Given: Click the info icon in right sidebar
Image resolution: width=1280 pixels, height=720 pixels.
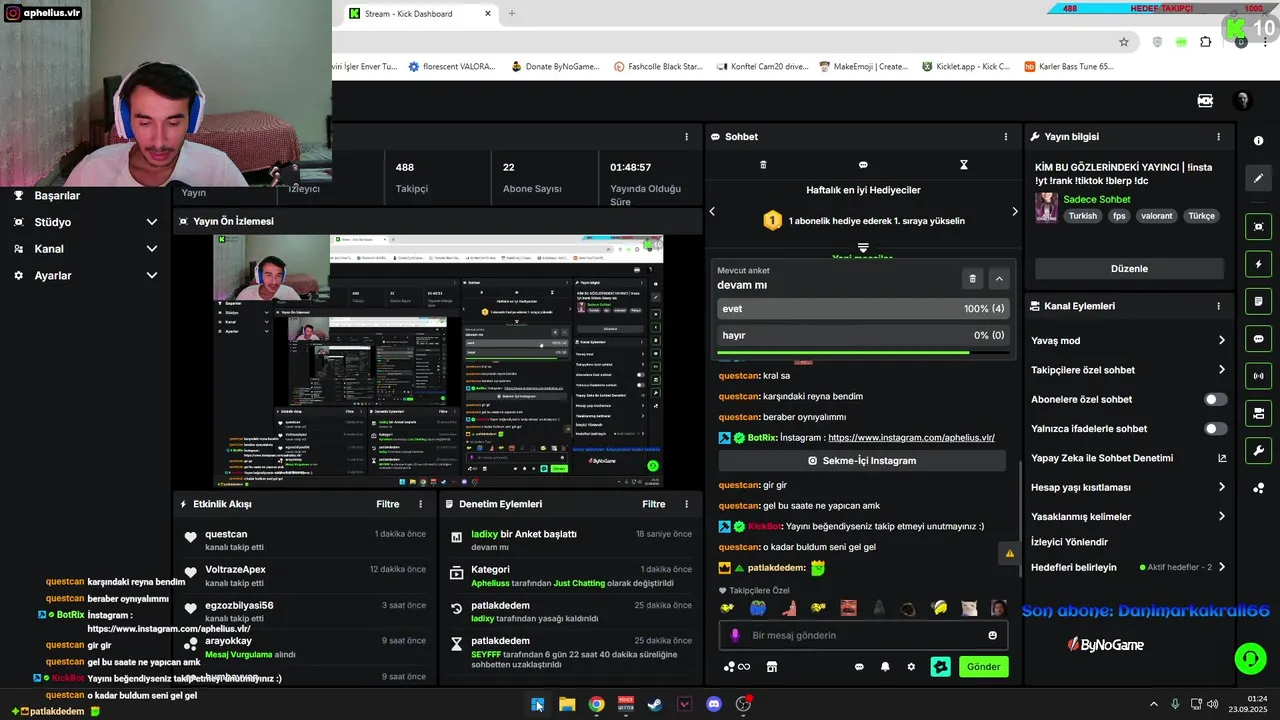Looking at the screenshot, I should tap(1258, 141).
